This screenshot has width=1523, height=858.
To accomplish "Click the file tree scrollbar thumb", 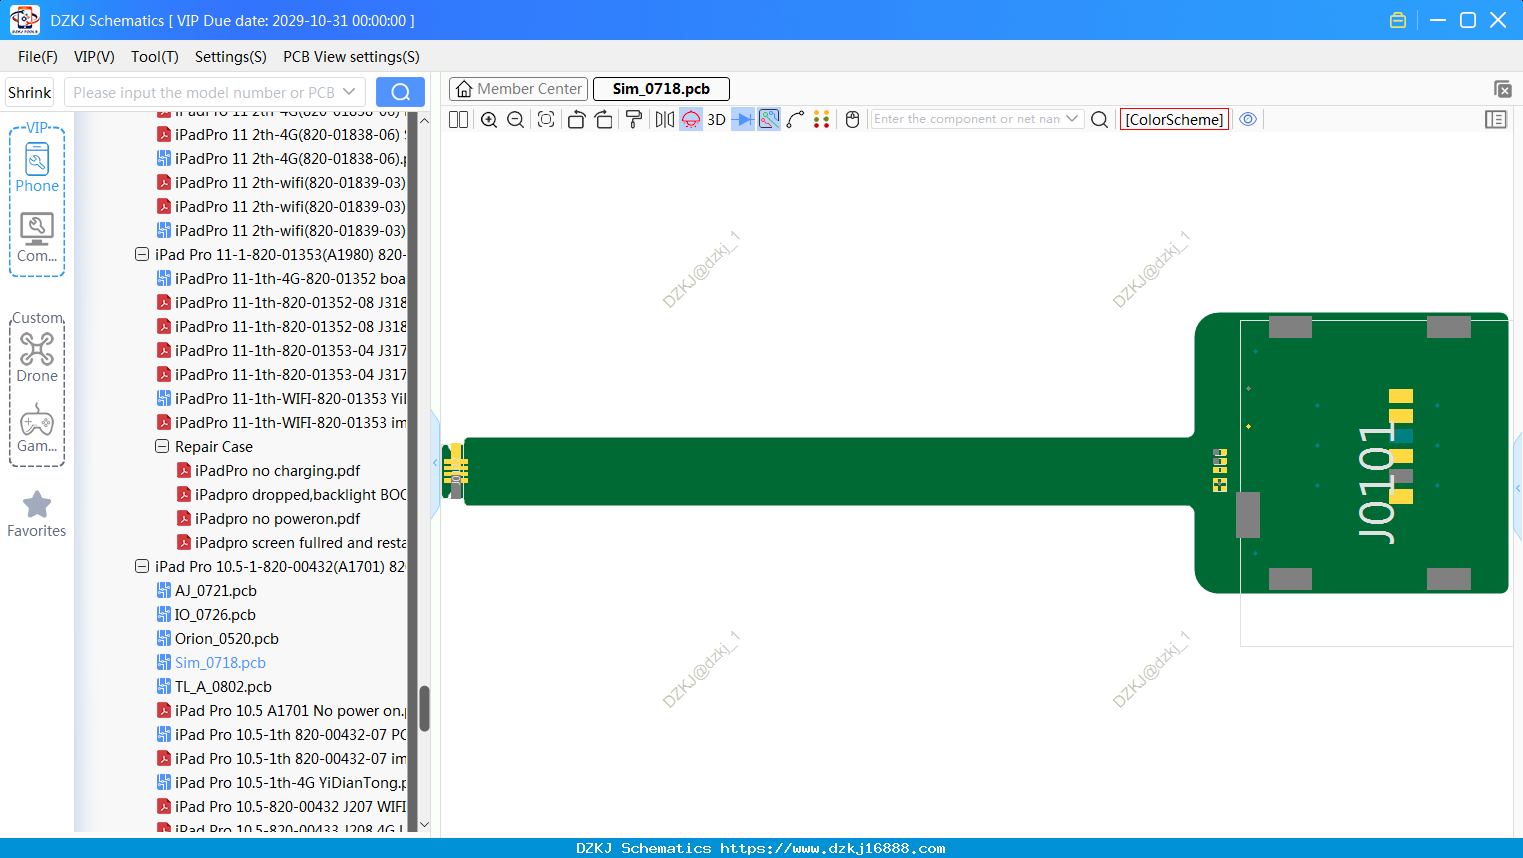I will [424, 708].
